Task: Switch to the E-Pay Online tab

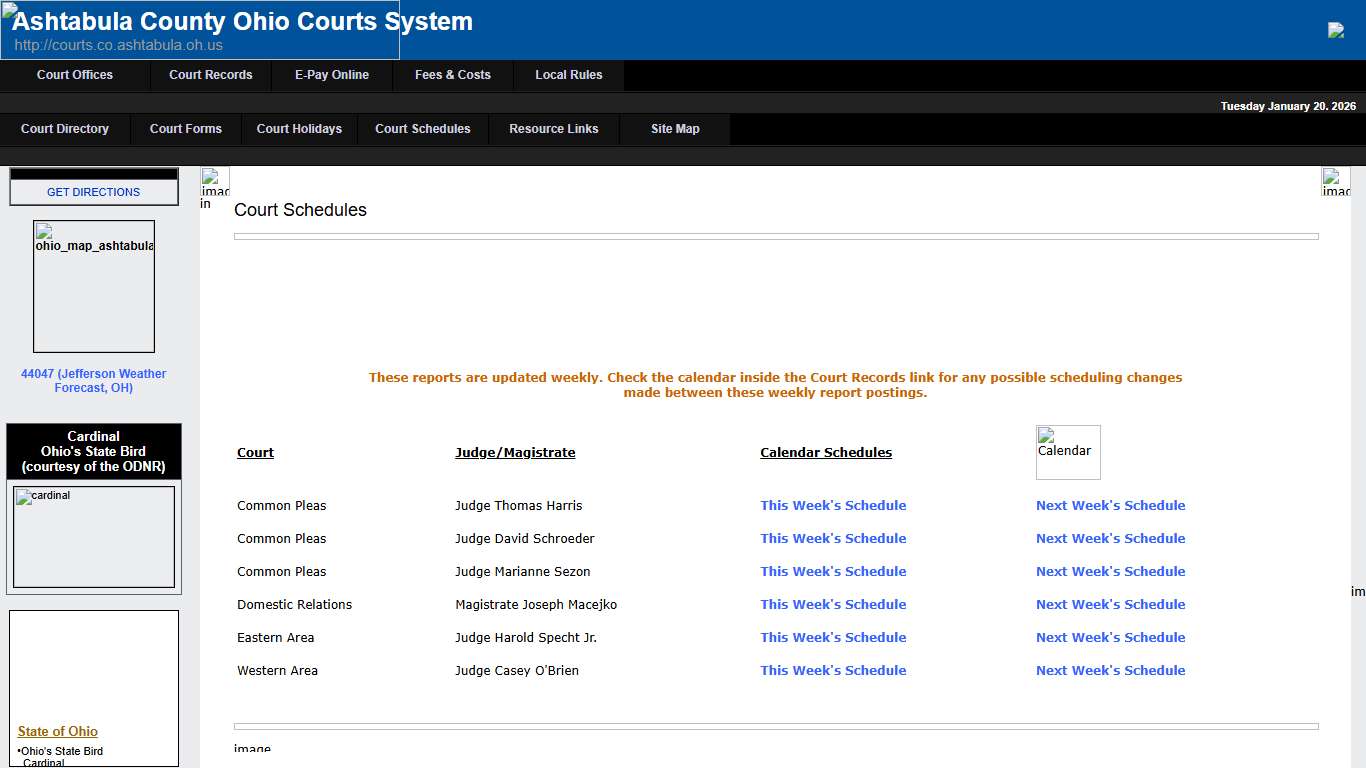Action: tap(331, 75)
